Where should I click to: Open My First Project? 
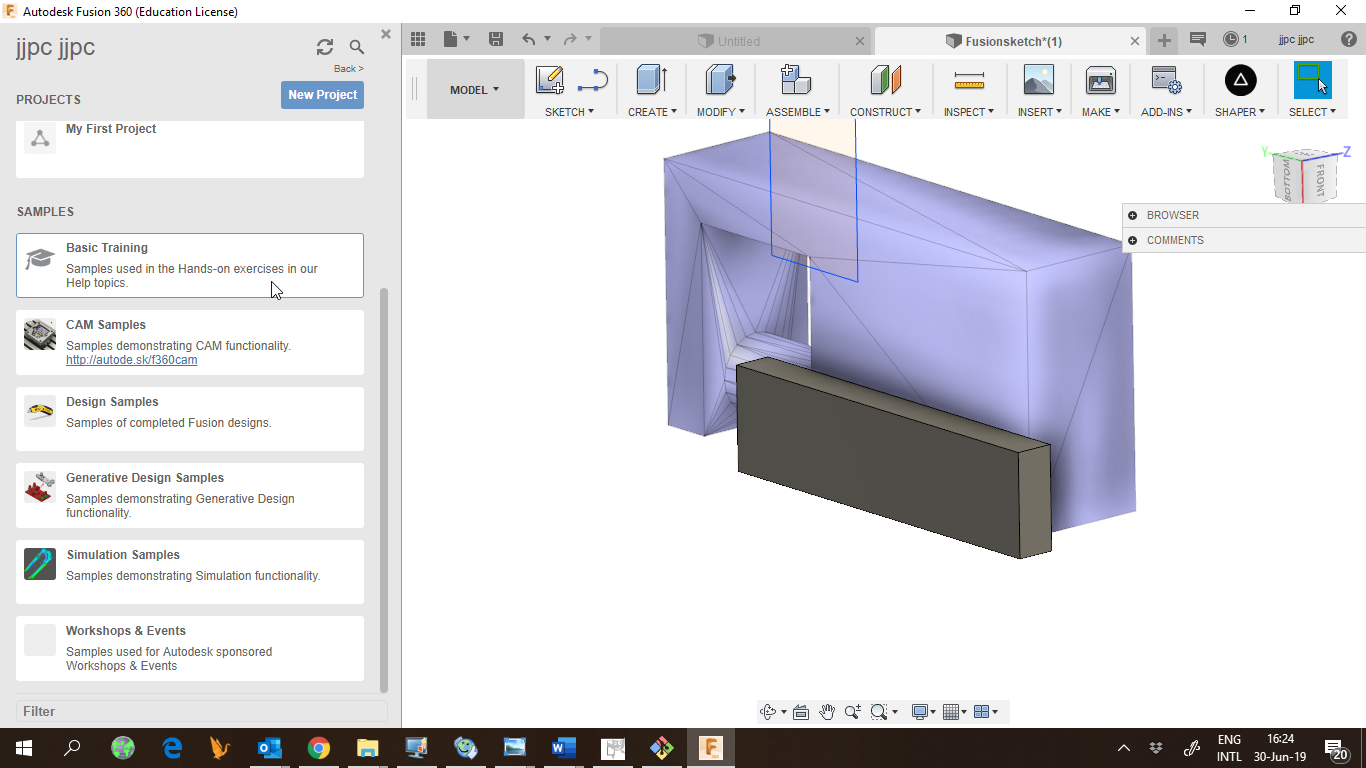(x=190, y=148)
